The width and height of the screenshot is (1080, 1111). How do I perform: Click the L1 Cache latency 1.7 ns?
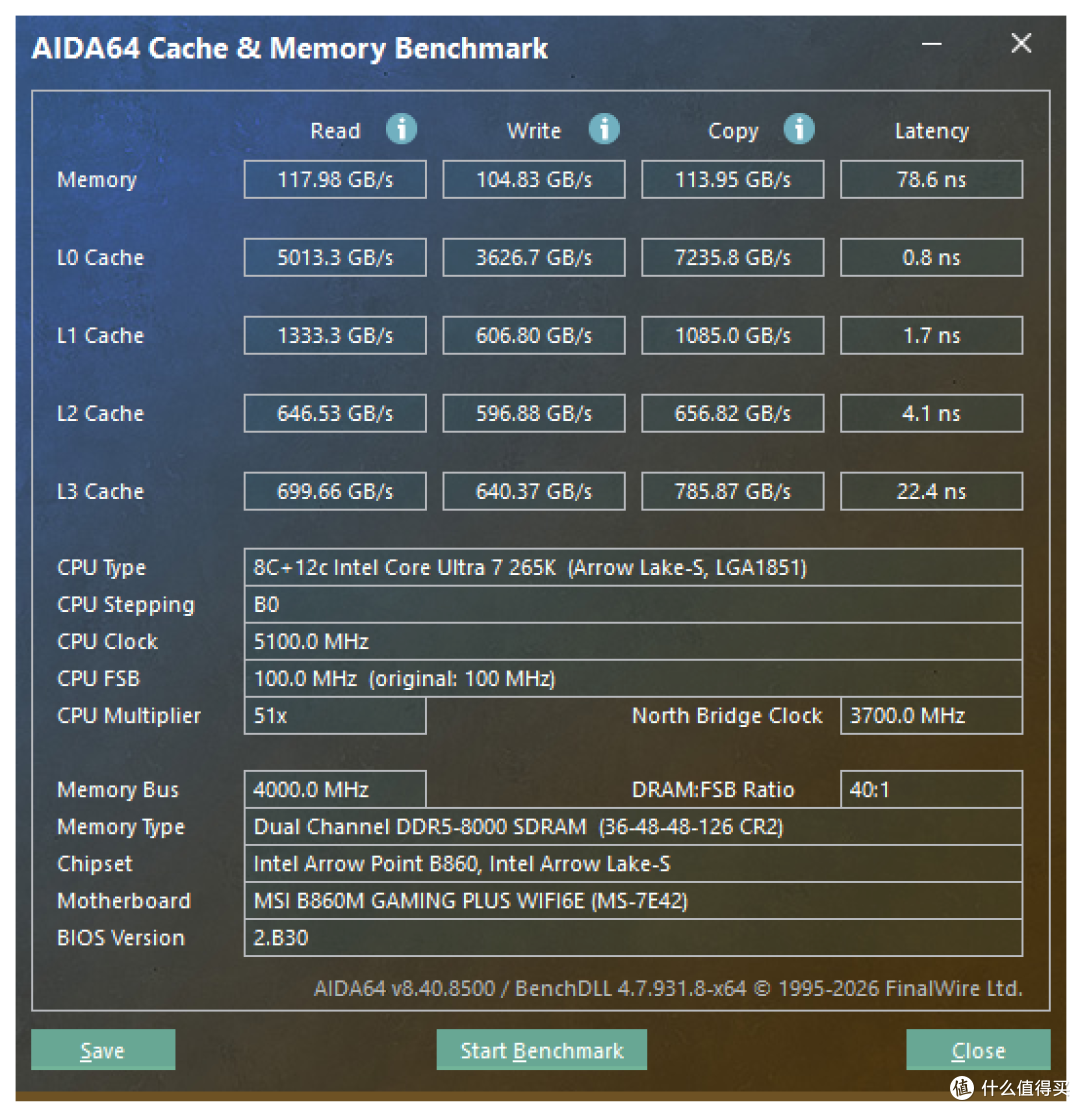tap(931, 335)
